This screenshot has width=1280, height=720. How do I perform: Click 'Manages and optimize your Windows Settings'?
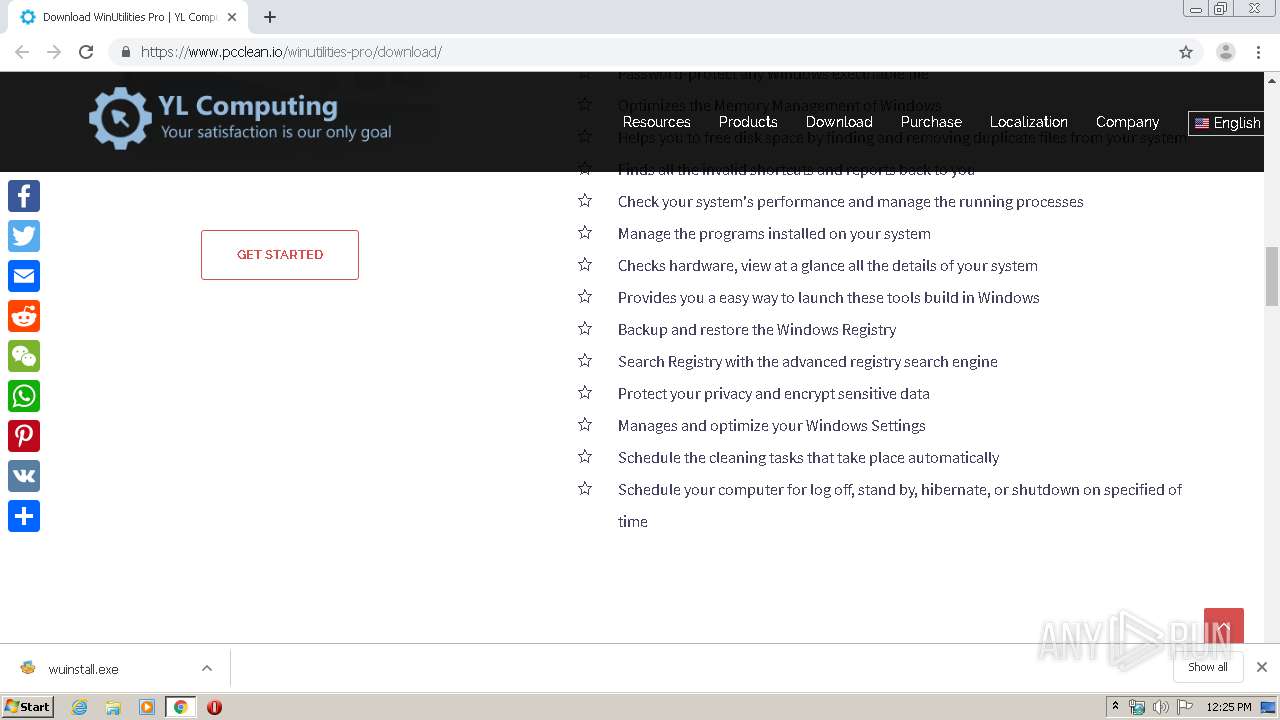click(x=771, y=425)
